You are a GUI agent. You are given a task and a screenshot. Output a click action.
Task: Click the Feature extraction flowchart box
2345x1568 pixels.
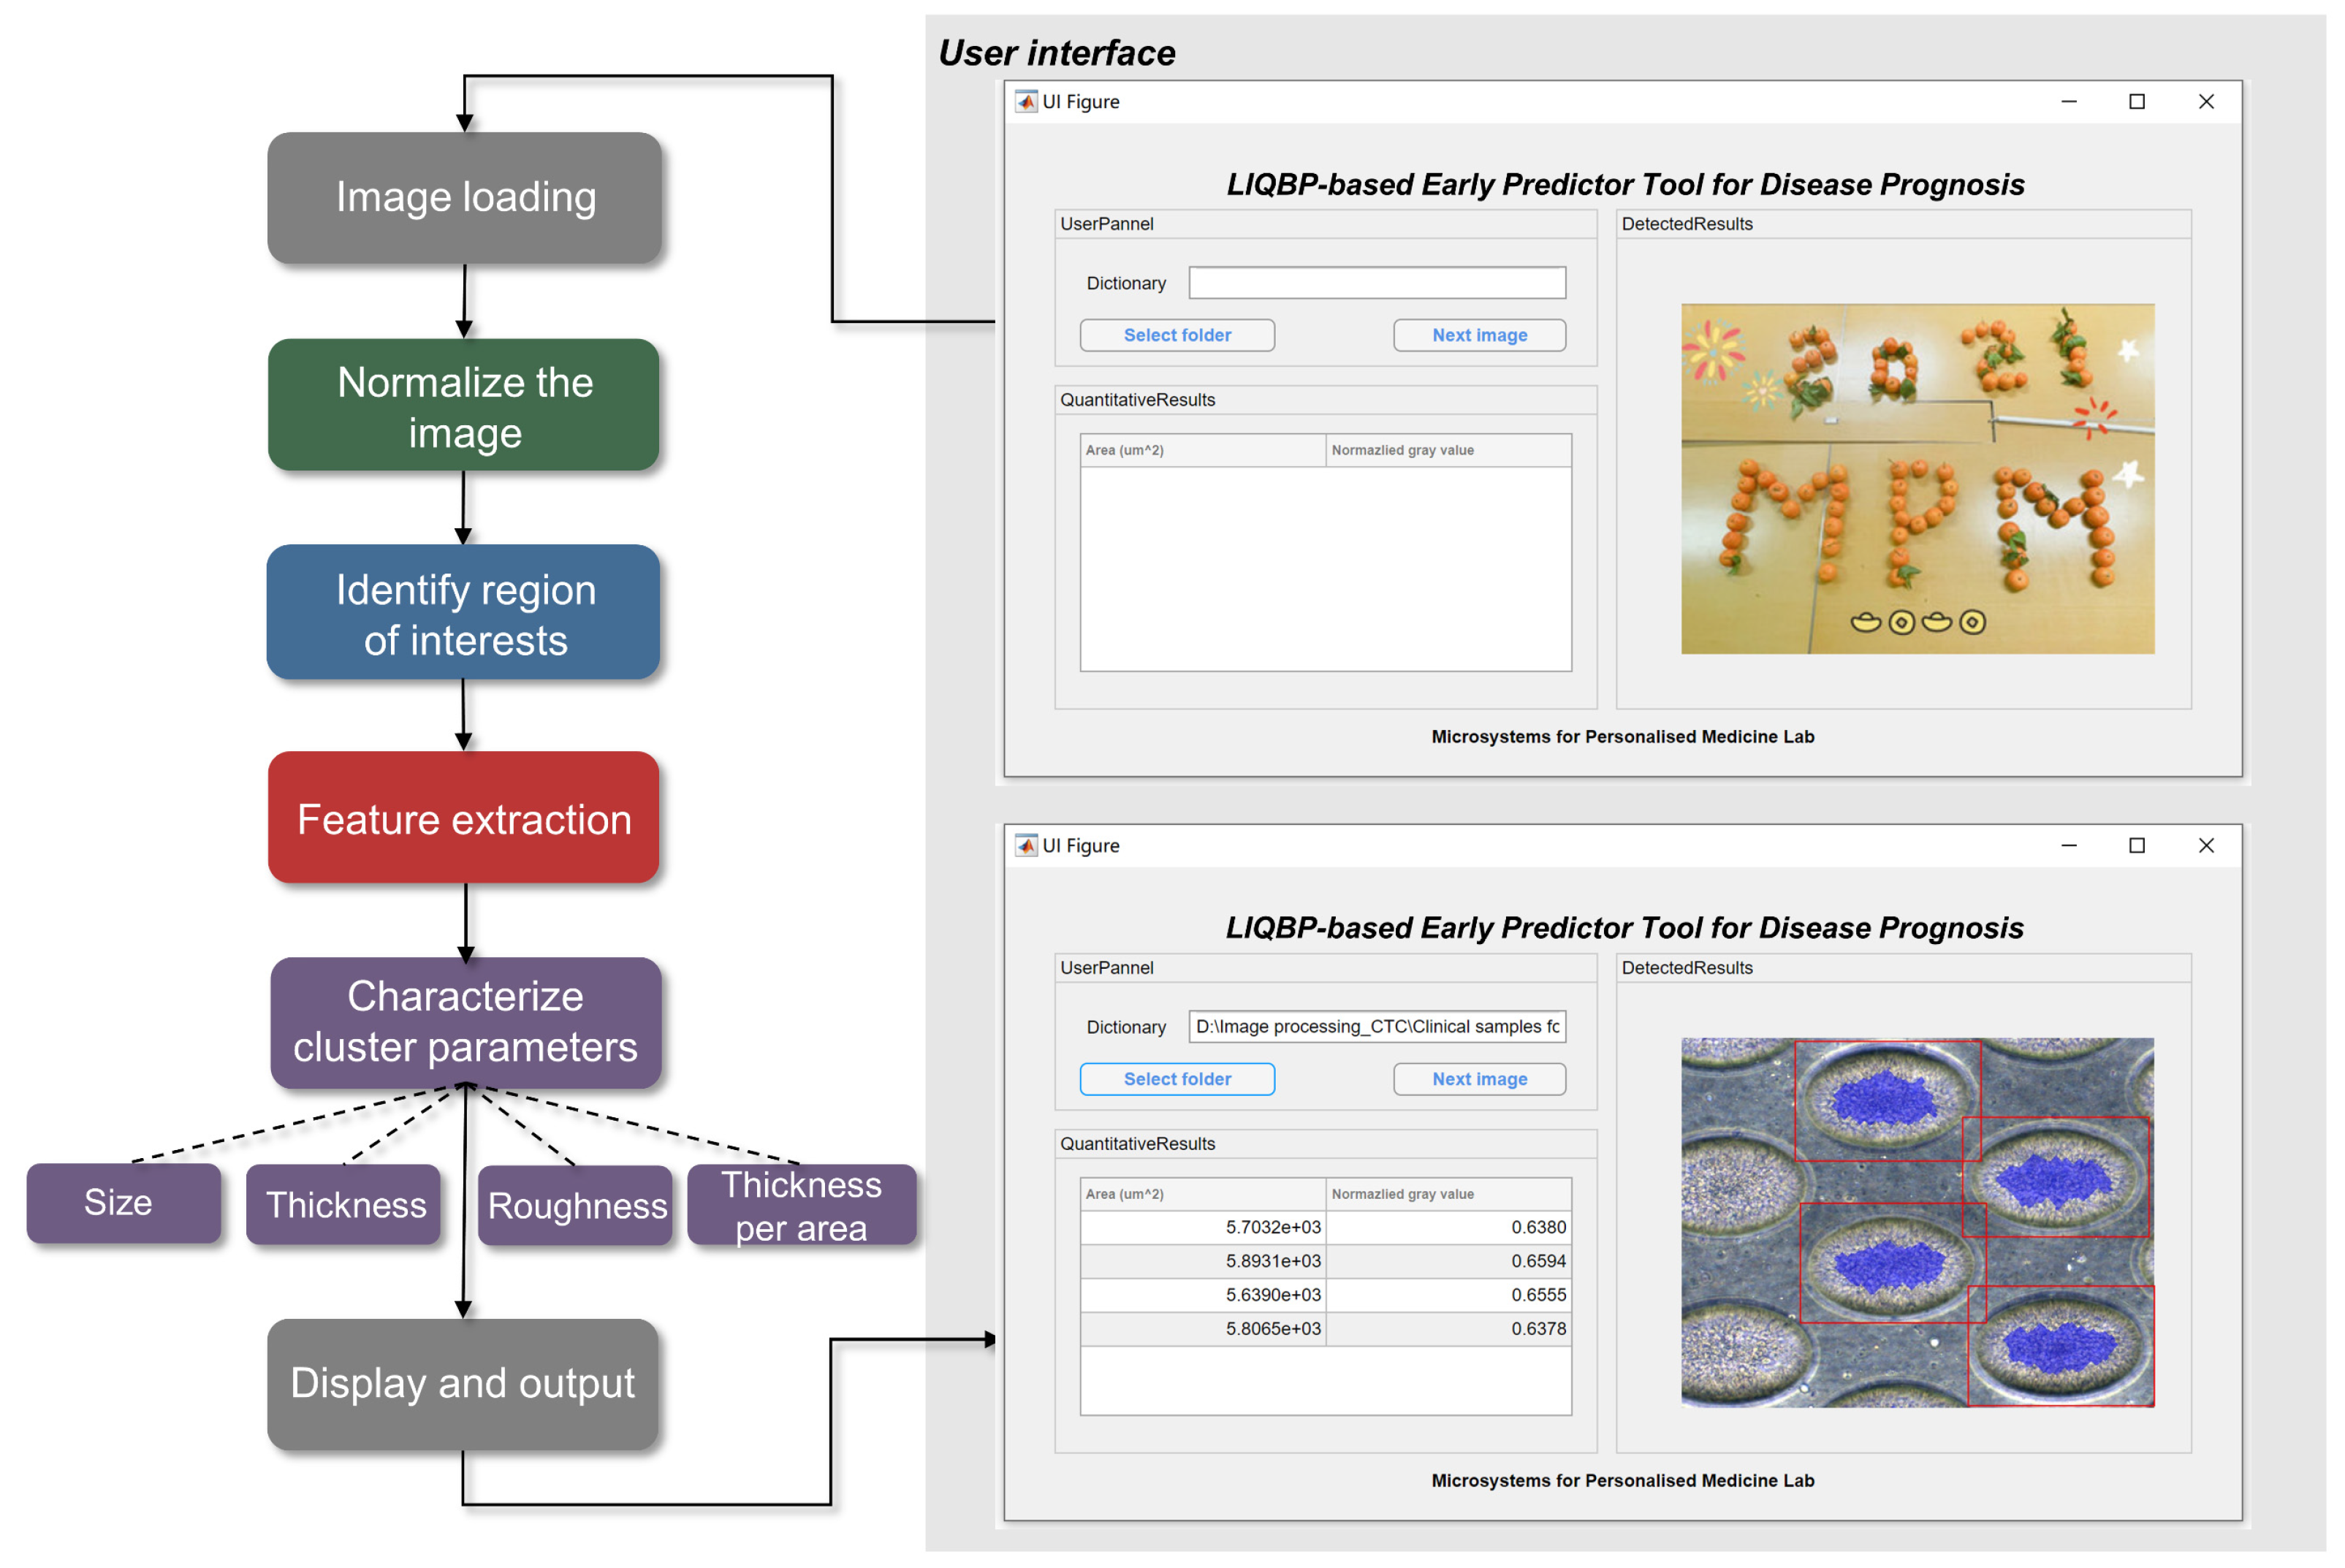[x=464, y=819]
